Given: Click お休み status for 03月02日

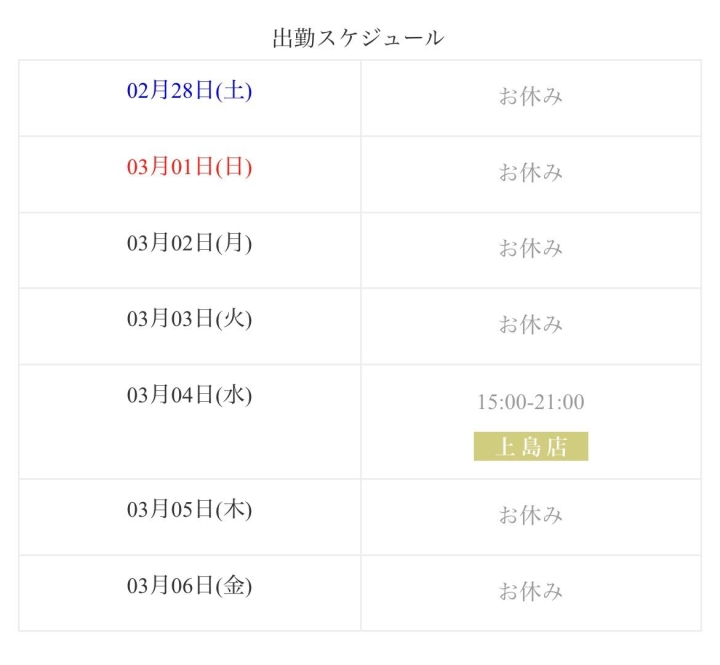Looking at the screenshot, I should coord(530,249).
